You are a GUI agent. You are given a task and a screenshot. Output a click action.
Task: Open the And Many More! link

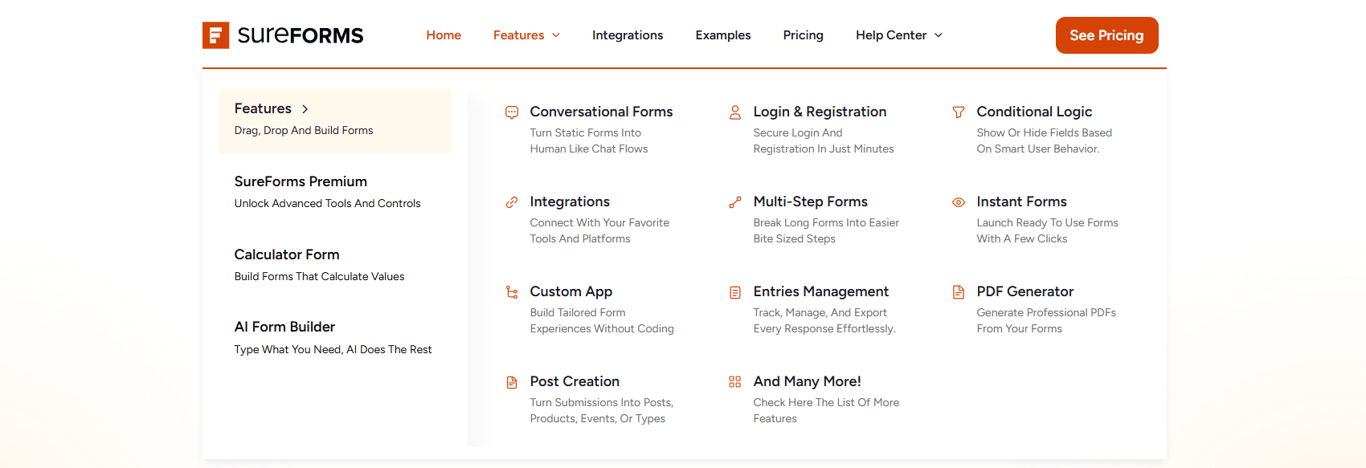807,382
